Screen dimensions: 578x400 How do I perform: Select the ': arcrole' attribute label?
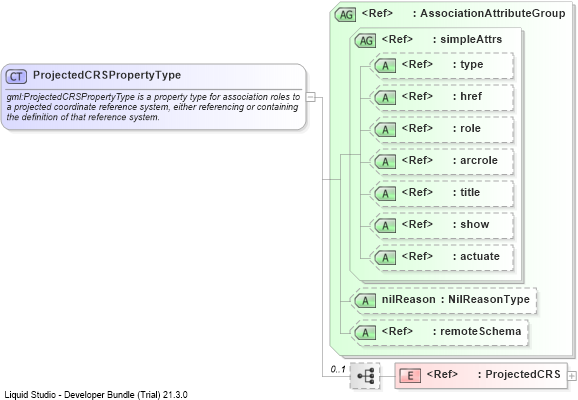coord(475,161)
